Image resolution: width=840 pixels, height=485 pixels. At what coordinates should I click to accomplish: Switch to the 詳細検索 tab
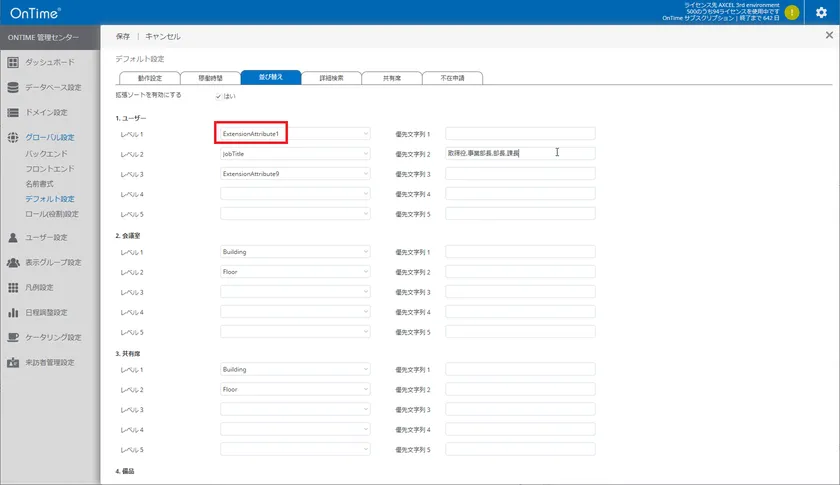331,77
